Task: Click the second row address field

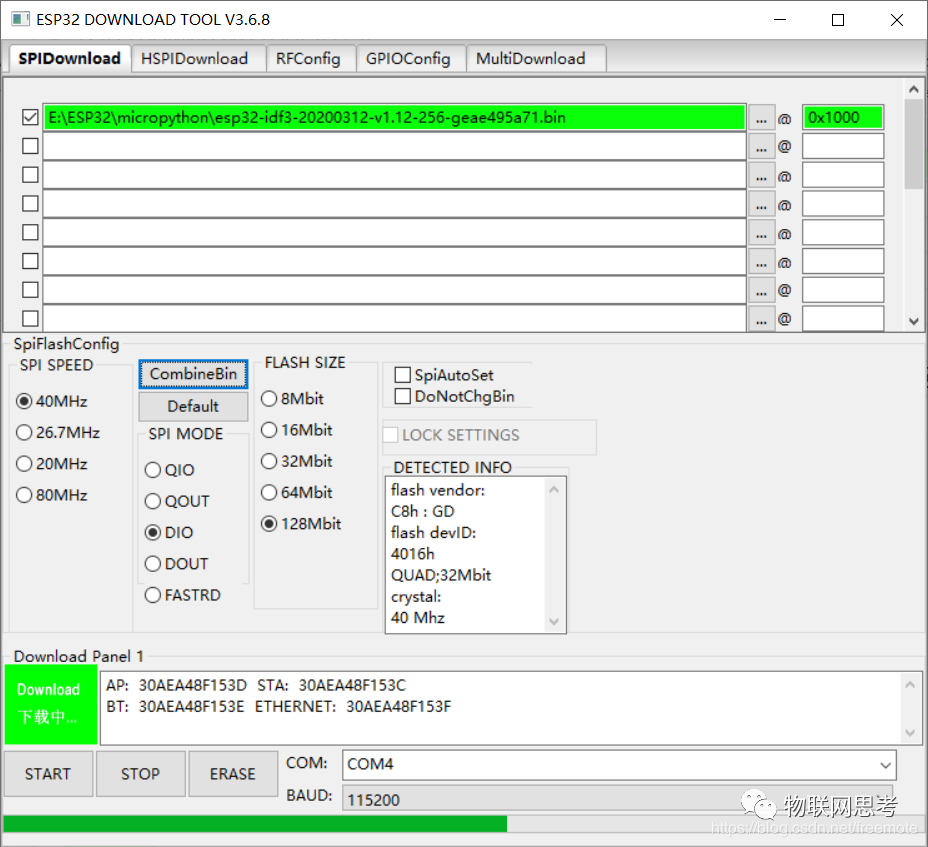Action: pyautogui.click(x=843, y=146)
